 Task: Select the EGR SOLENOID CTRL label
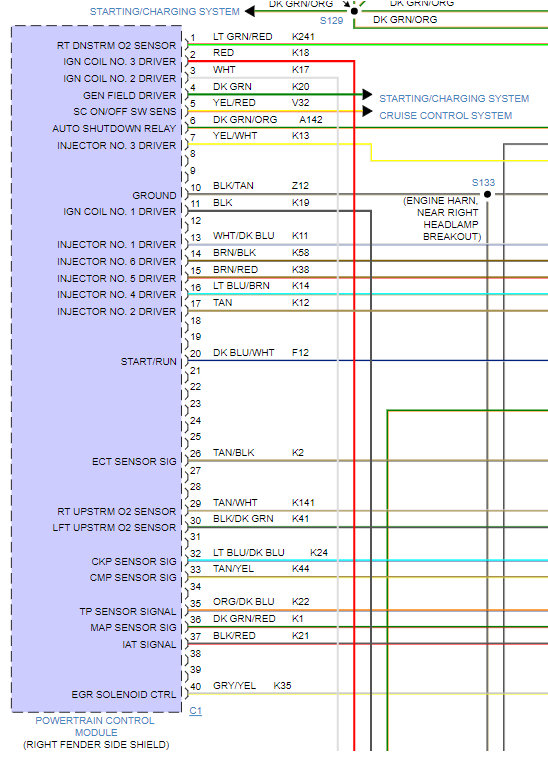[x=124, y=695]
